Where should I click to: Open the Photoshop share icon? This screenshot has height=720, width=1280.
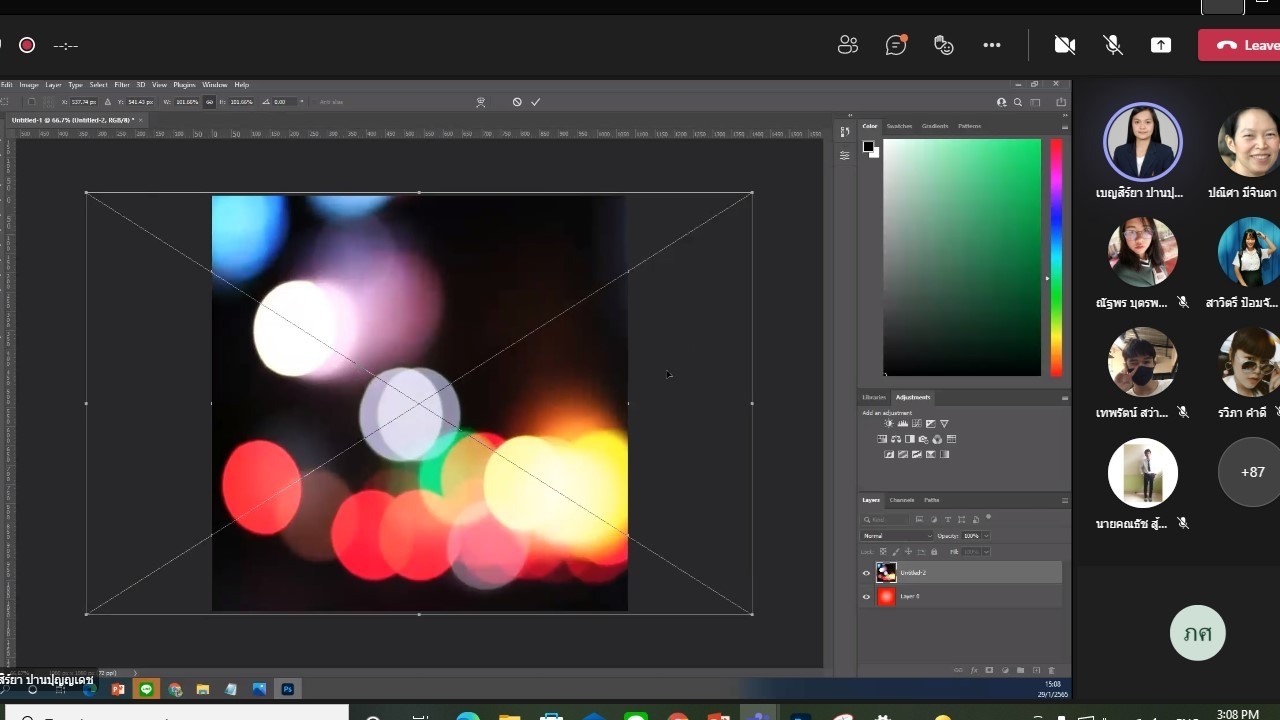(1061, 102)
